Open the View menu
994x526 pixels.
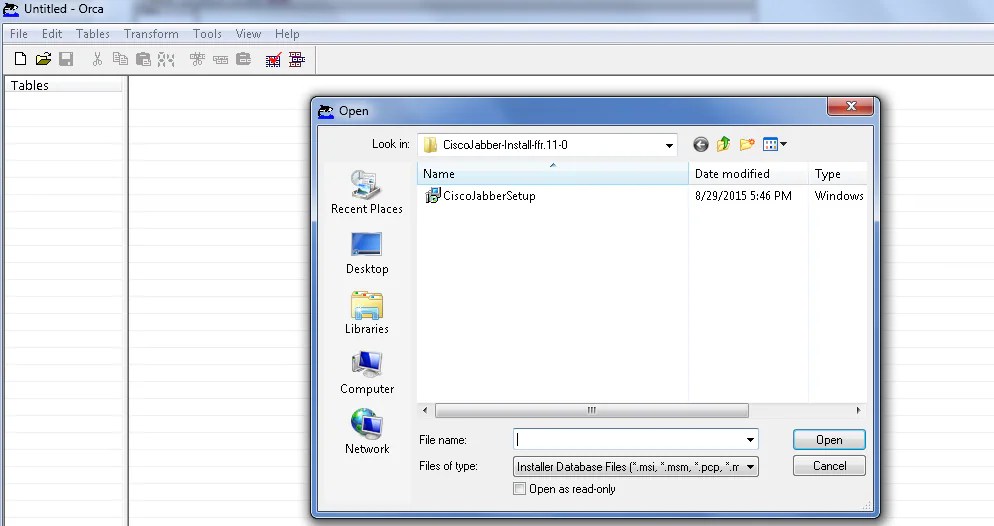pyautogui.click(x=248, y=34)
